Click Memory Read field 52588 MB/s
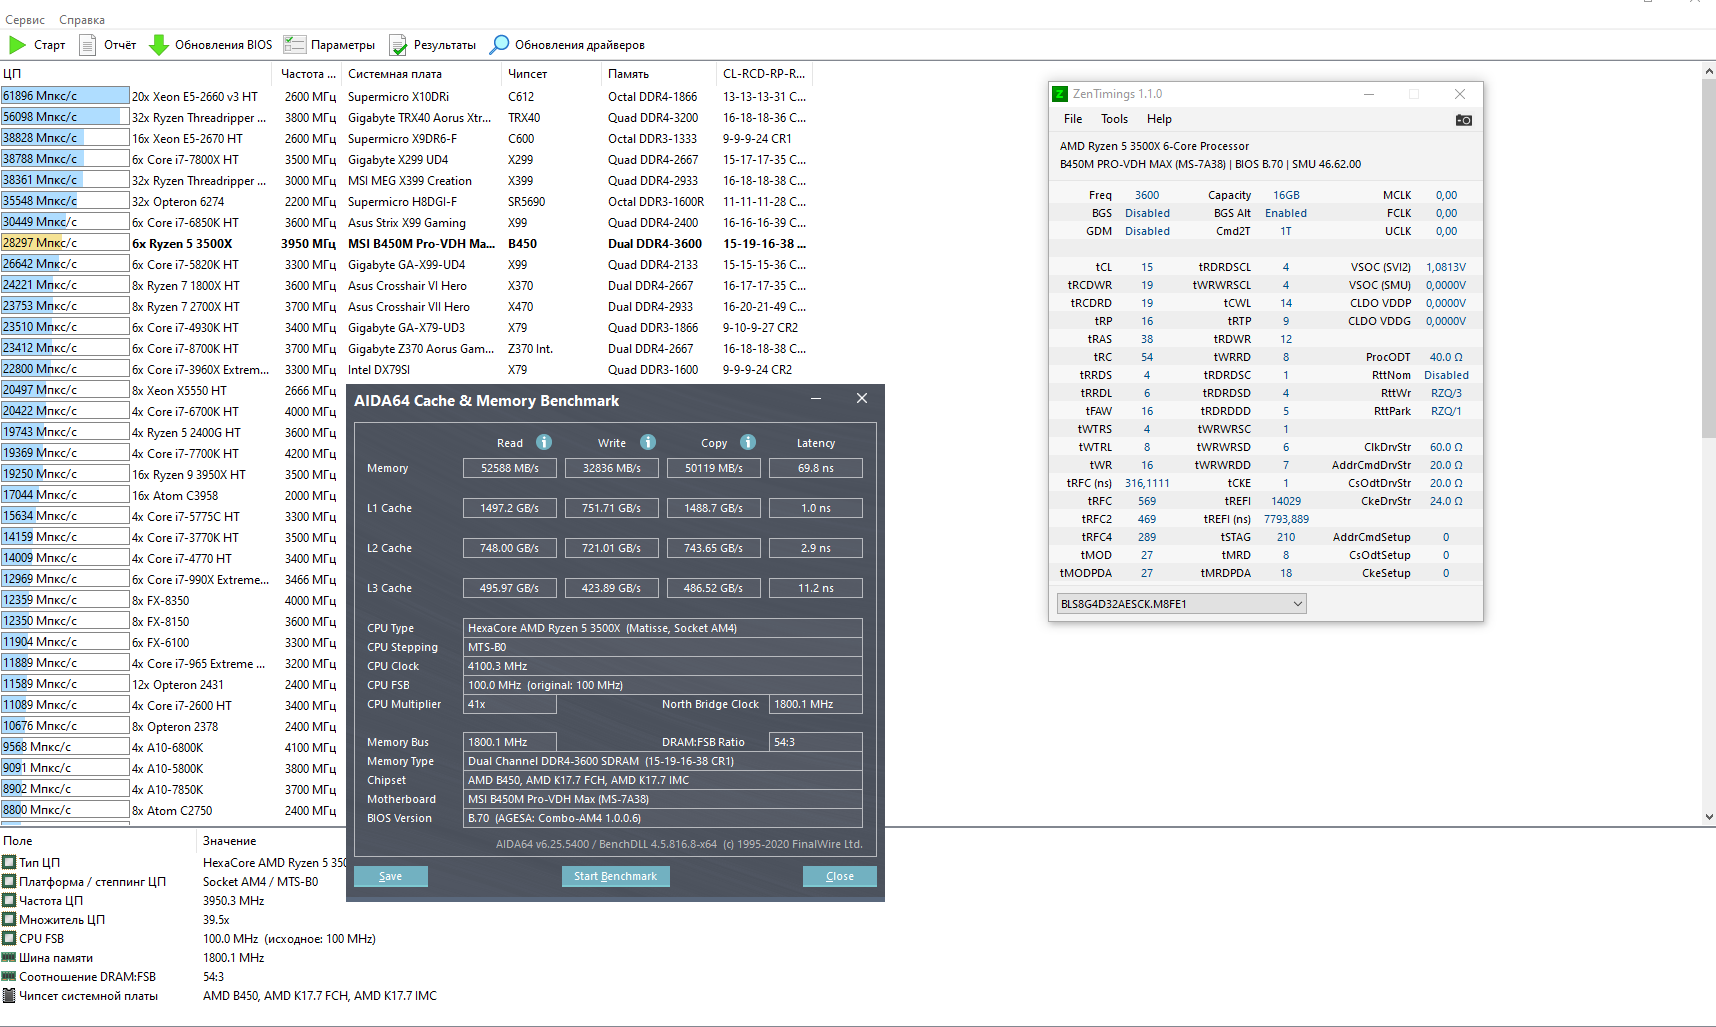The image size is (1716, 1027). 510,468
